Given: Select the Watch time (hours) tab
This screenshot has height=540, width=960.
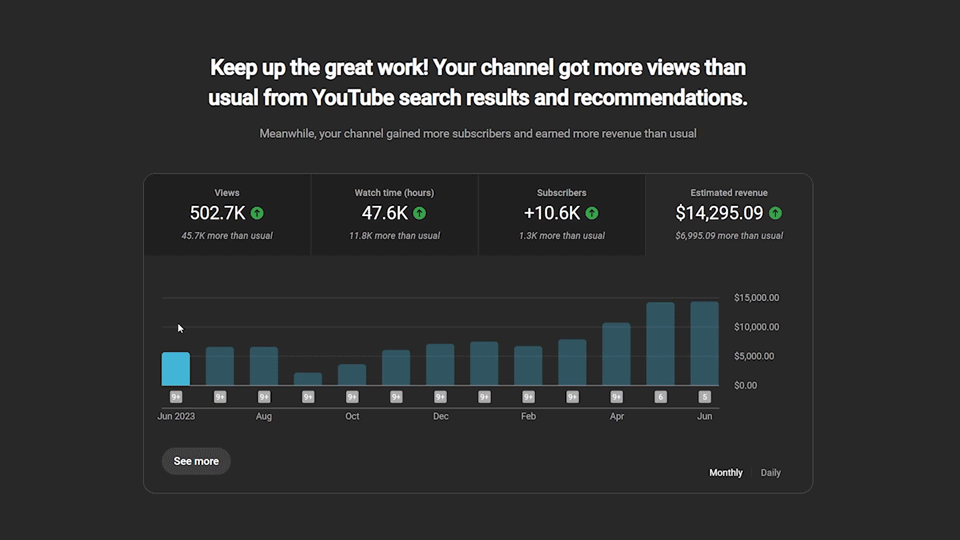Looking at the screenshot, I should pos(394,214).
